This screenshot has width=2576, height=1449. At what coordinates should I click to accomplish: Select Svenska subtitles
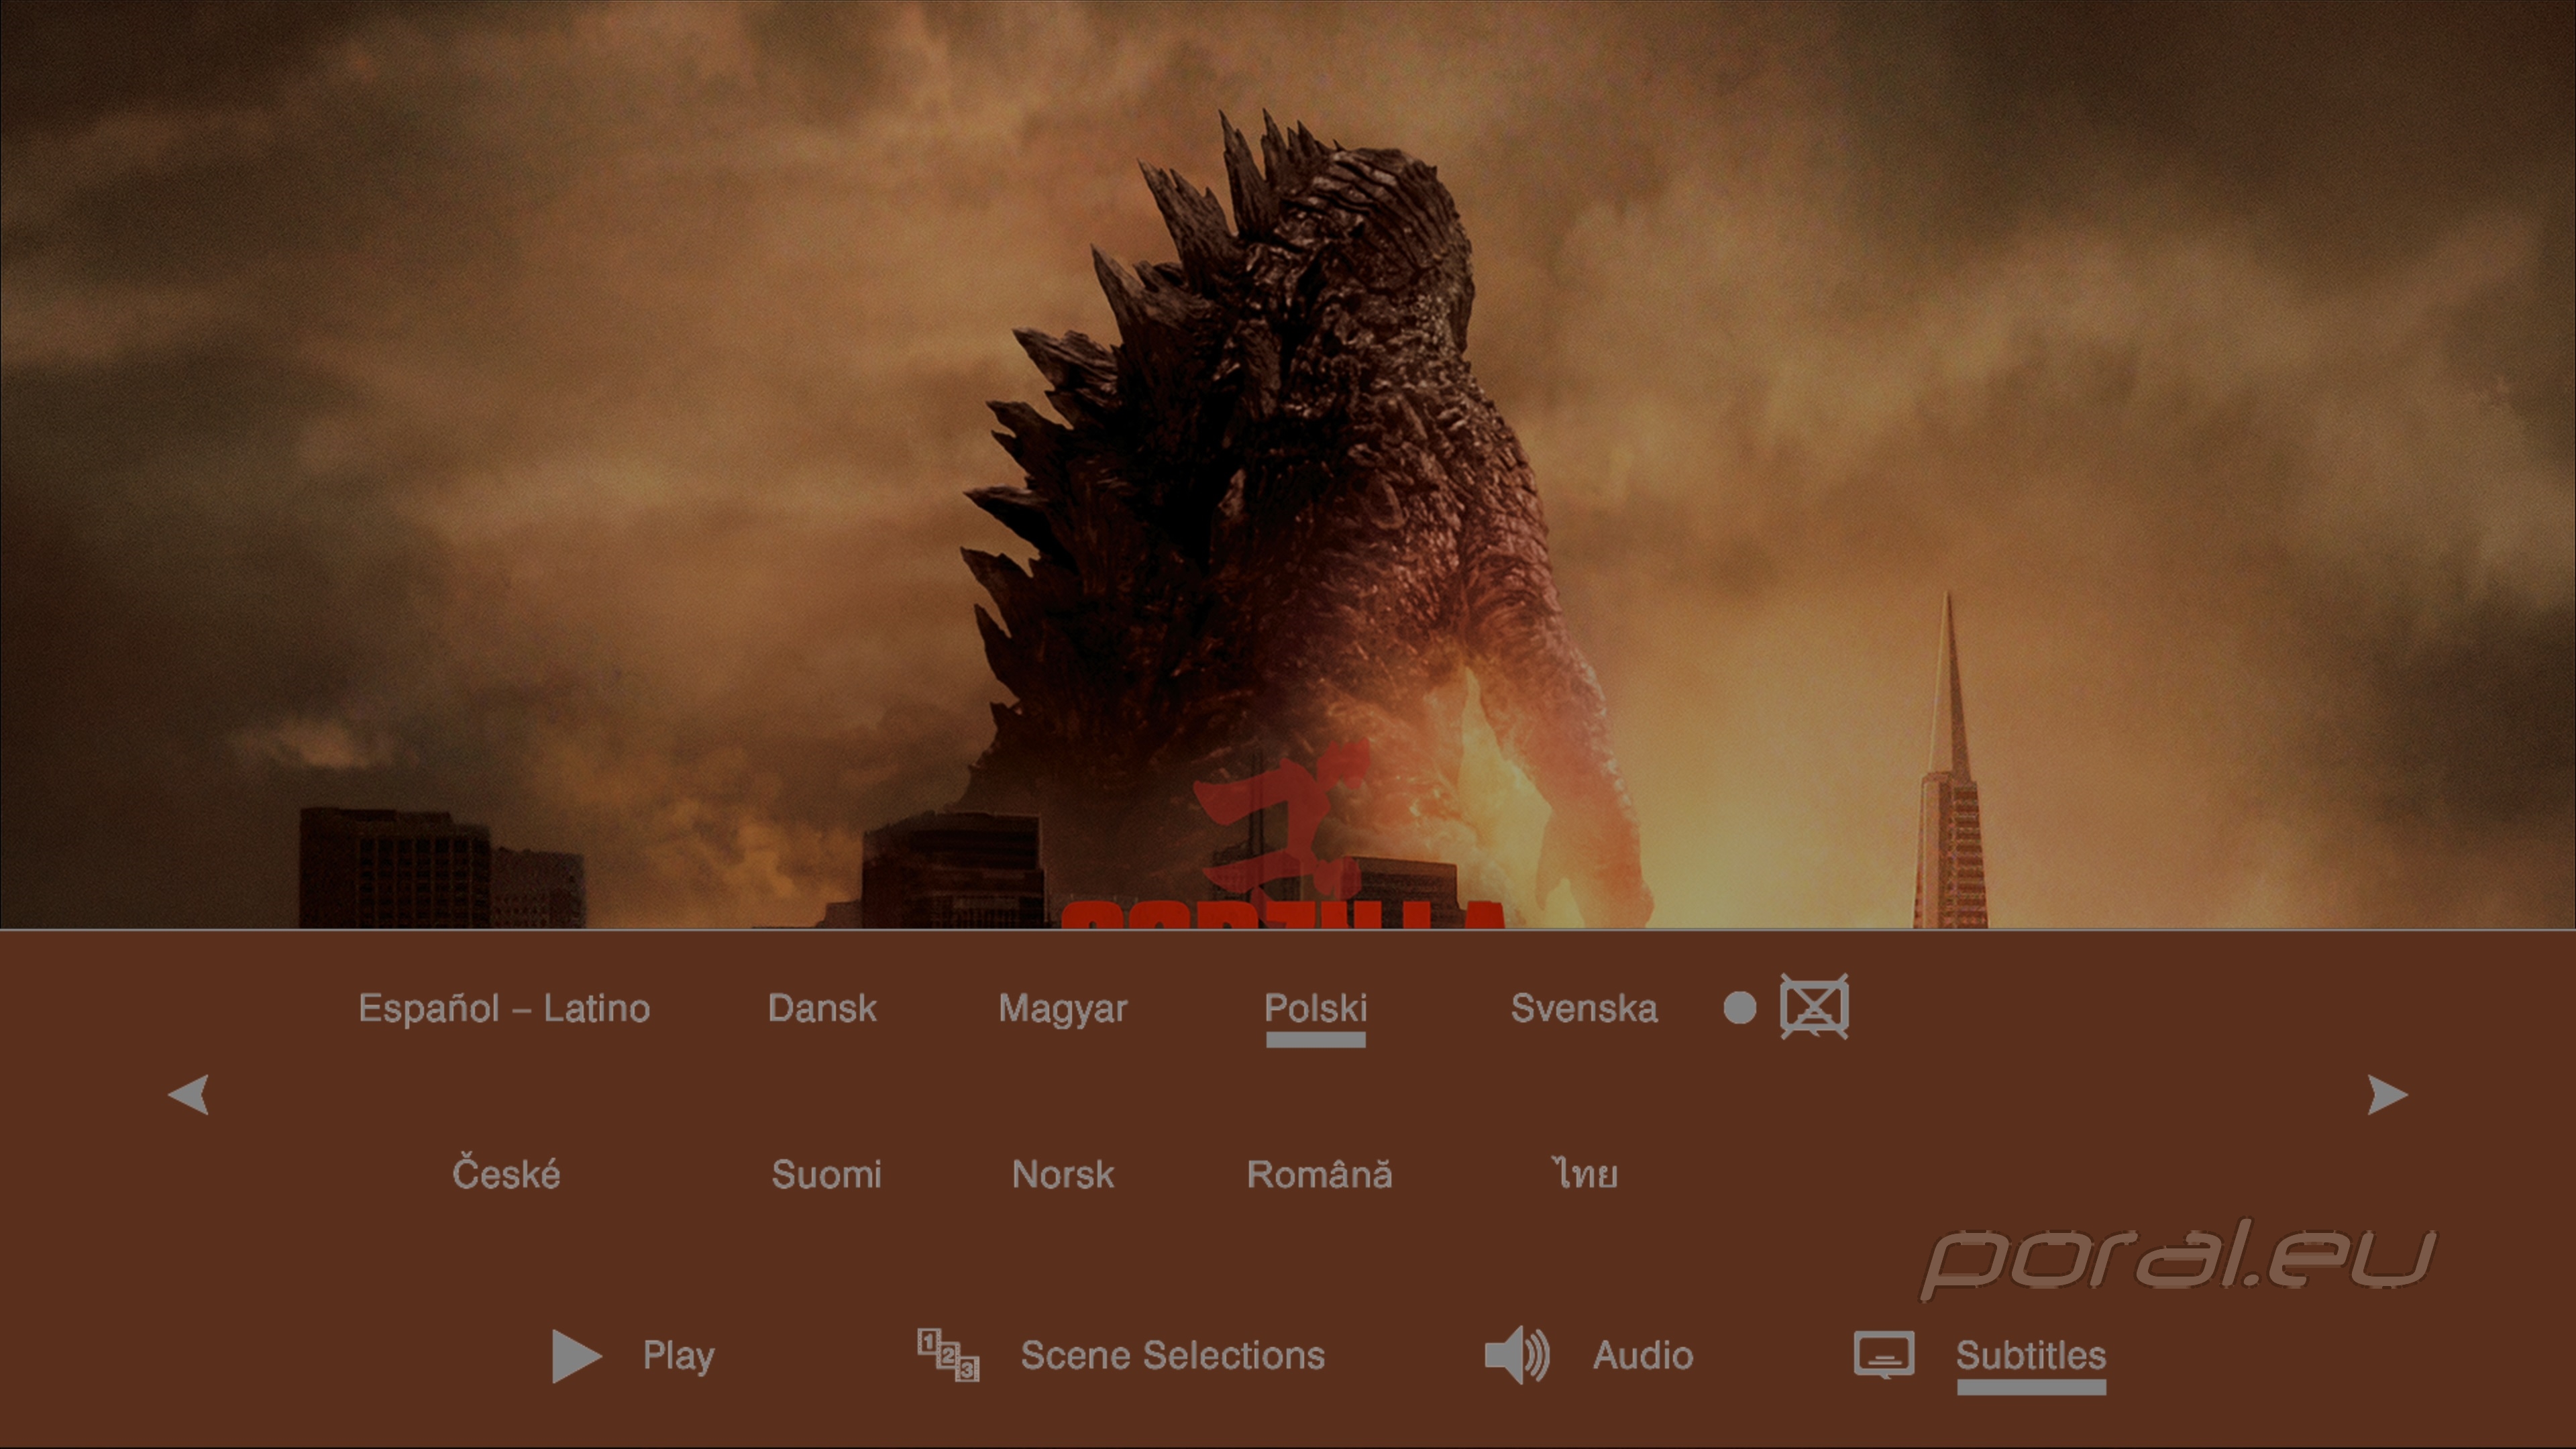[1584, 1008]
